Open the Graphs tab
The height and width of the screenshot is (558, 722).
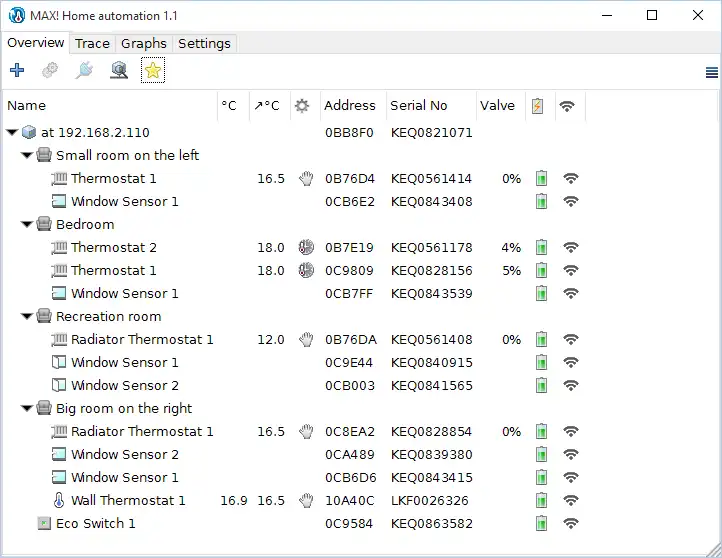144,44
